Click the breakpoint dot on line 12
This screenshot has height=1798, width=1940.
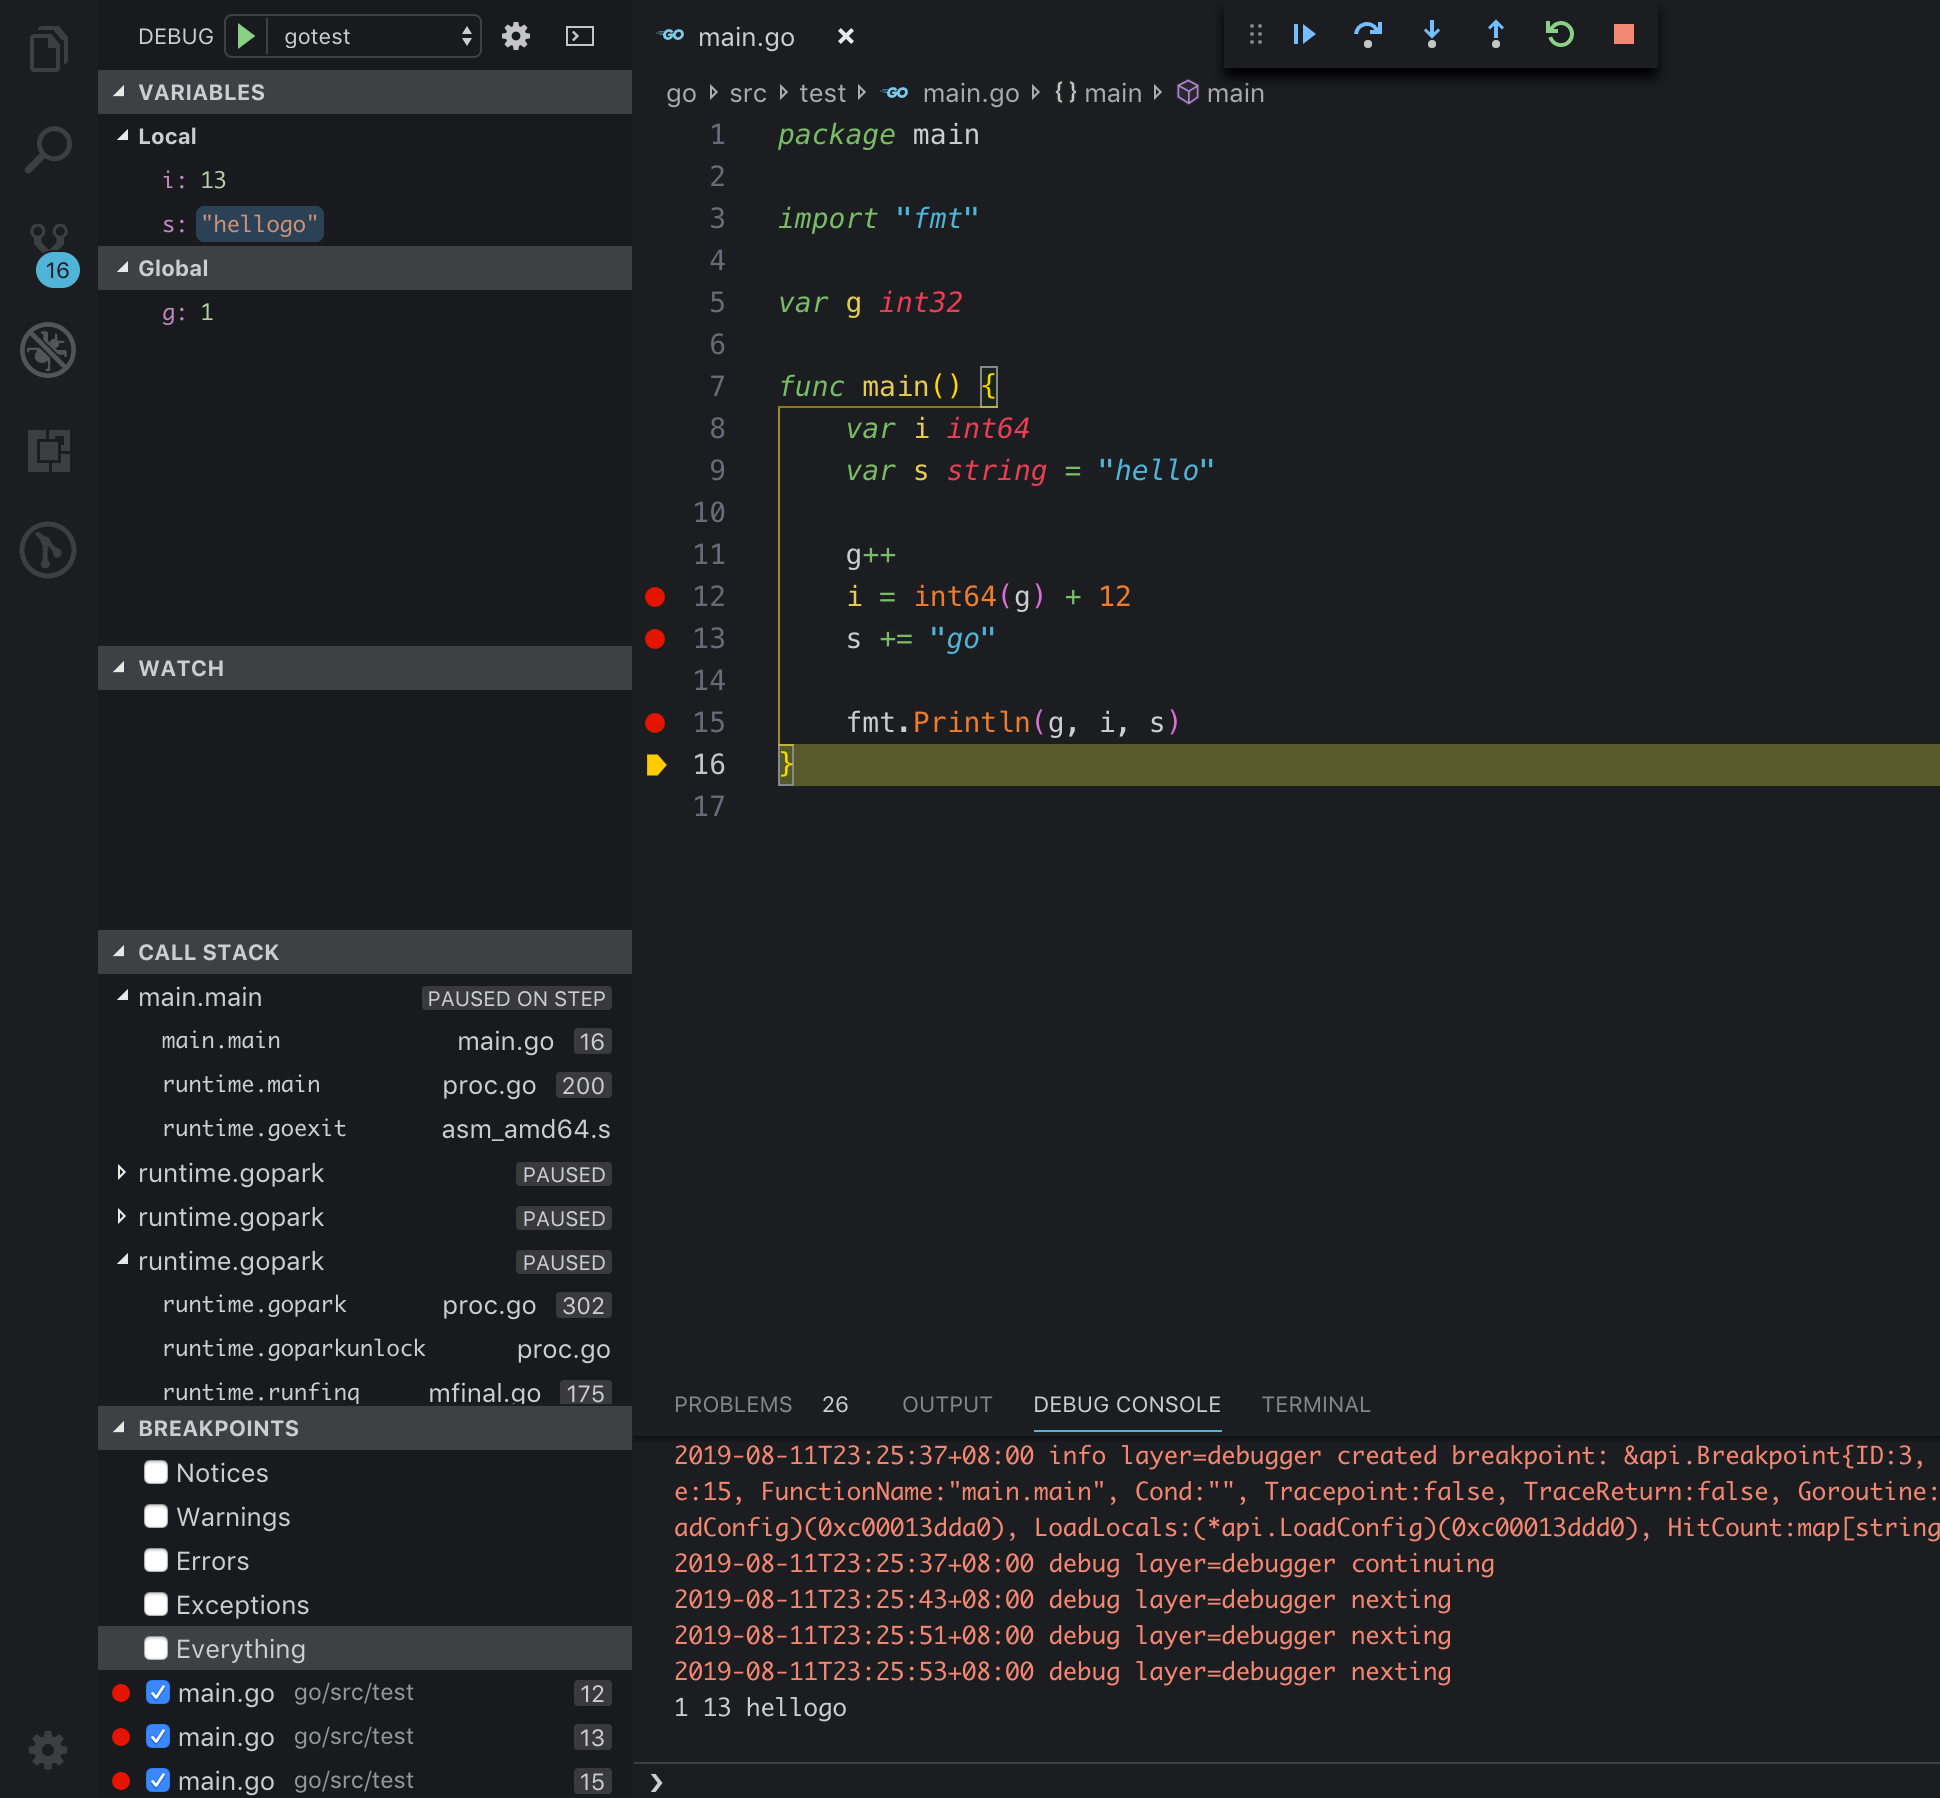(655, 597)
